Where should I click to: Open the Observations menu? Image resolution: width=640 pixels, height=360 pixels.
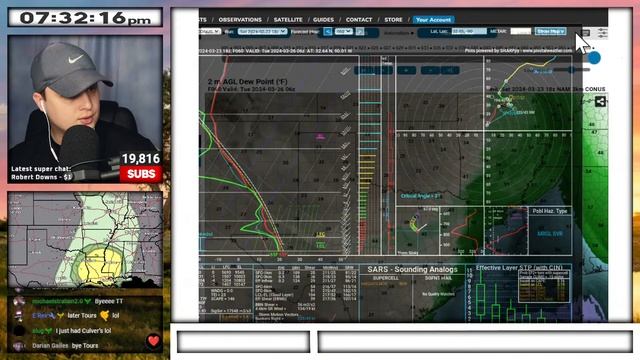(x=240, y=20)
